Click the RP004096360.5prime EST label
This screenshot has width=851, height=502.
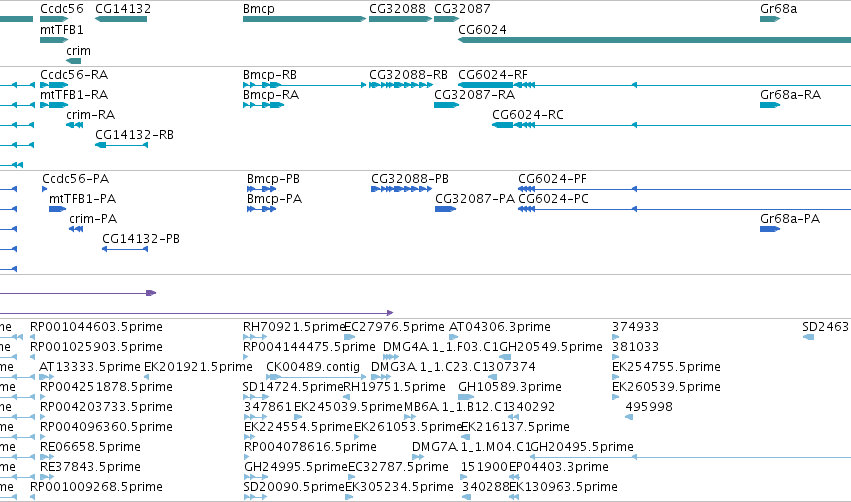tap(106, 427)
